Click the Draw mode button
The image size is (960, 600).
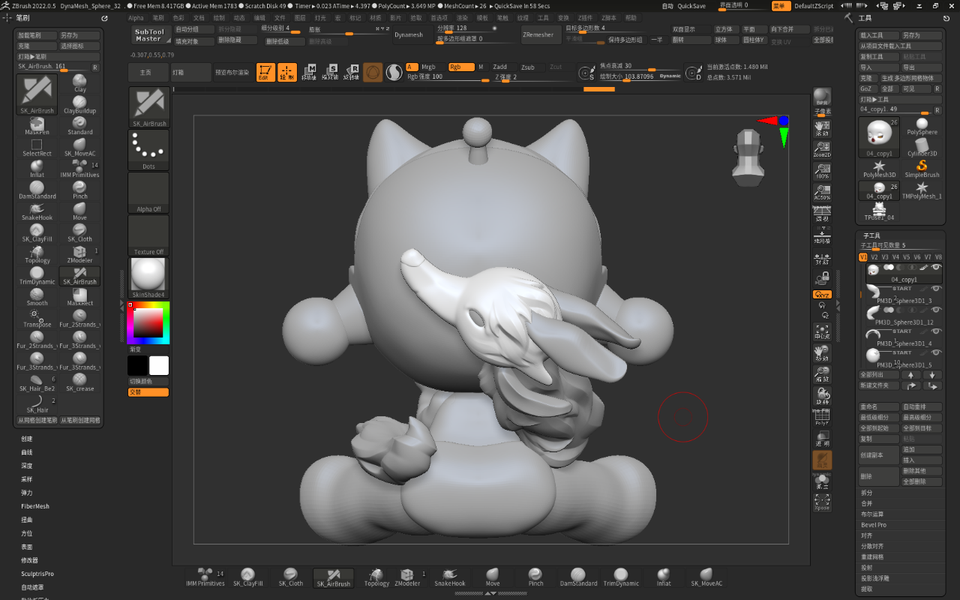point(287,72)
